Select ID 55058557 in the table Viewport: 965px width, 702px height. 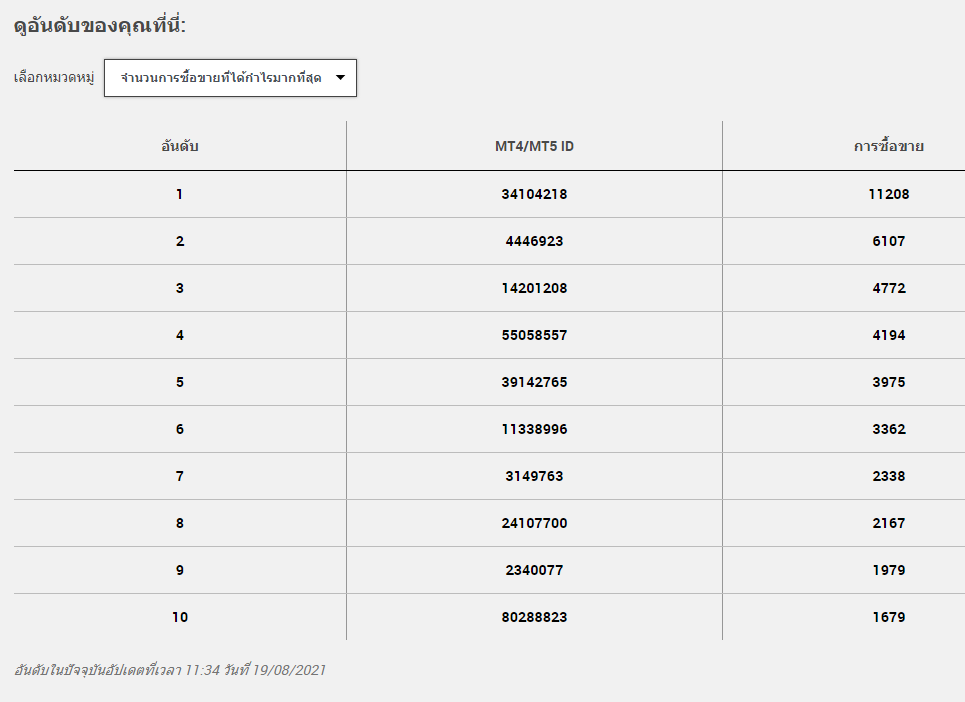[534, 335]
